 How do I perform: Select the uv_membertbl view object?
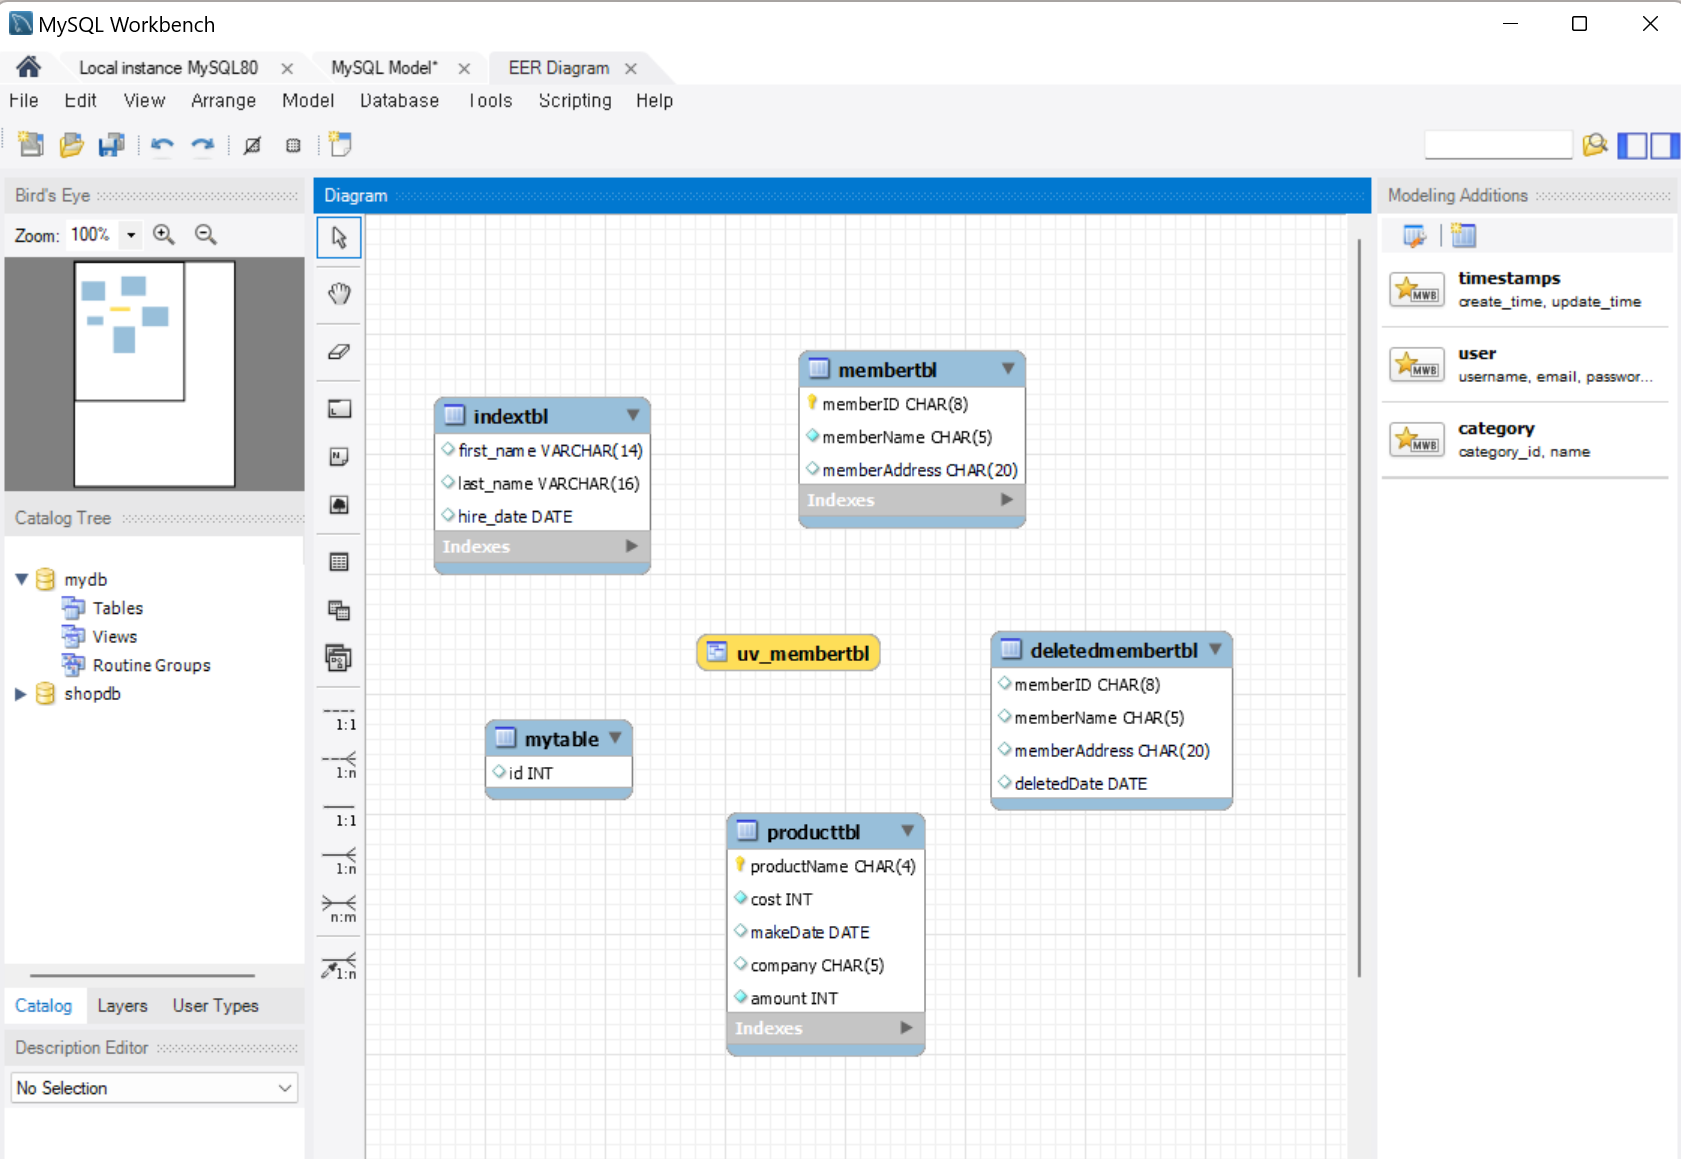click(788, 653)
